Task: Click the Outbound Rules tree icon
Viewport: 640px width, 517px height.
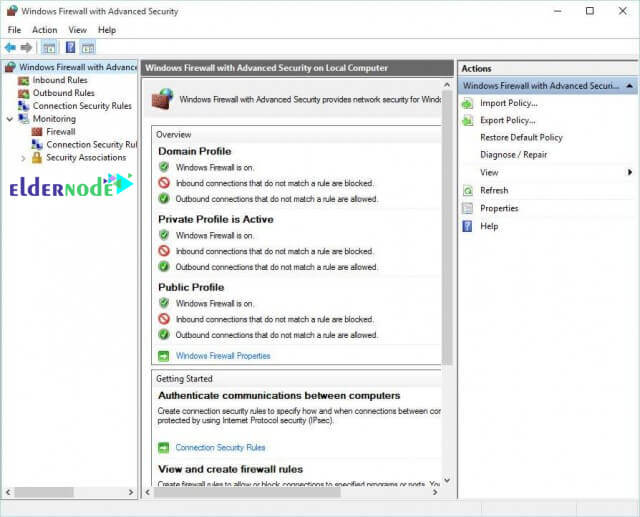Action: [24, 93]
